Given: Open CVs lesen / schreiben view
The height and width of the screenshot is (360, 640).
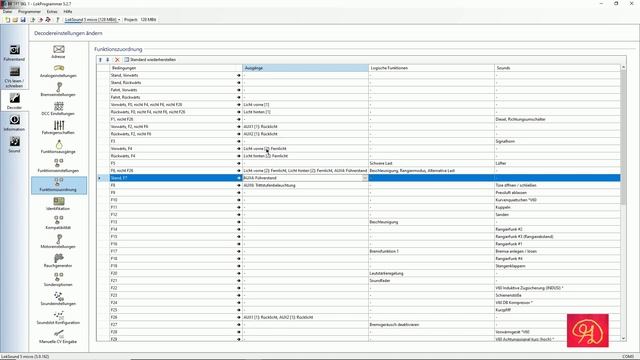Looking at the screenshot, I should (14, 78).
